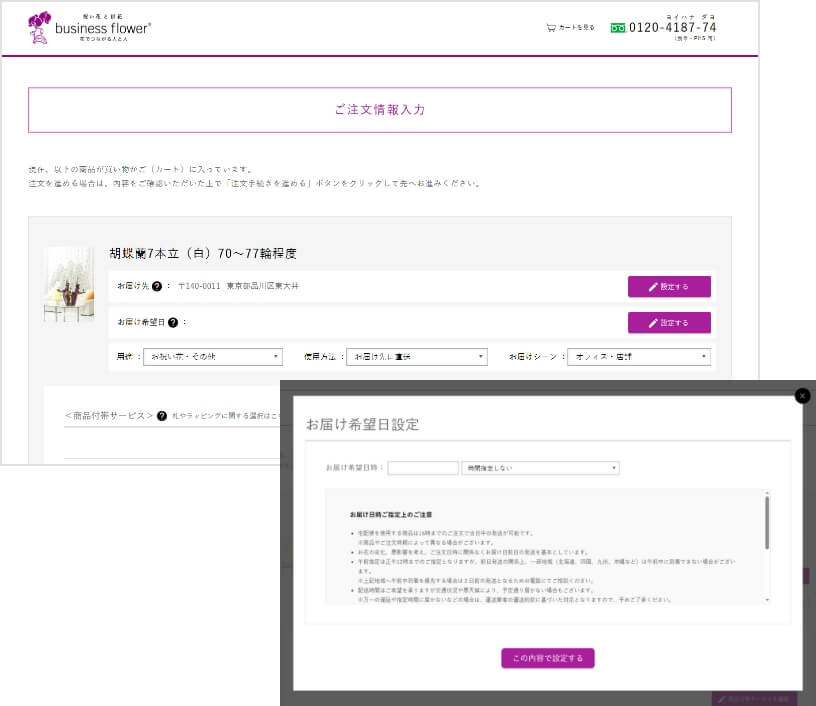Close the delivery date dialog with X

[x=802, y=395]
